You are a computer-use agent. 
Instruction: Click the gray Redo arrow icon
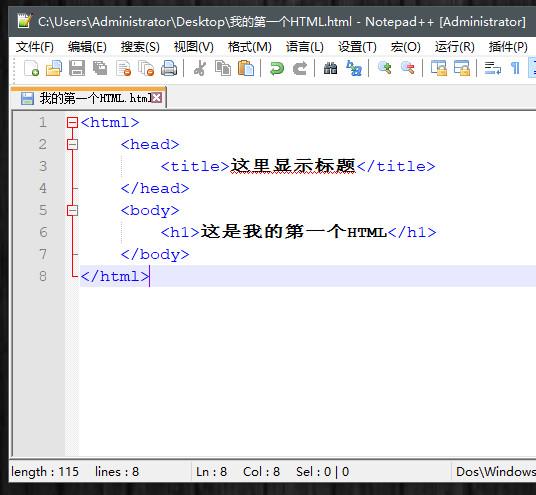pos(300,68)
